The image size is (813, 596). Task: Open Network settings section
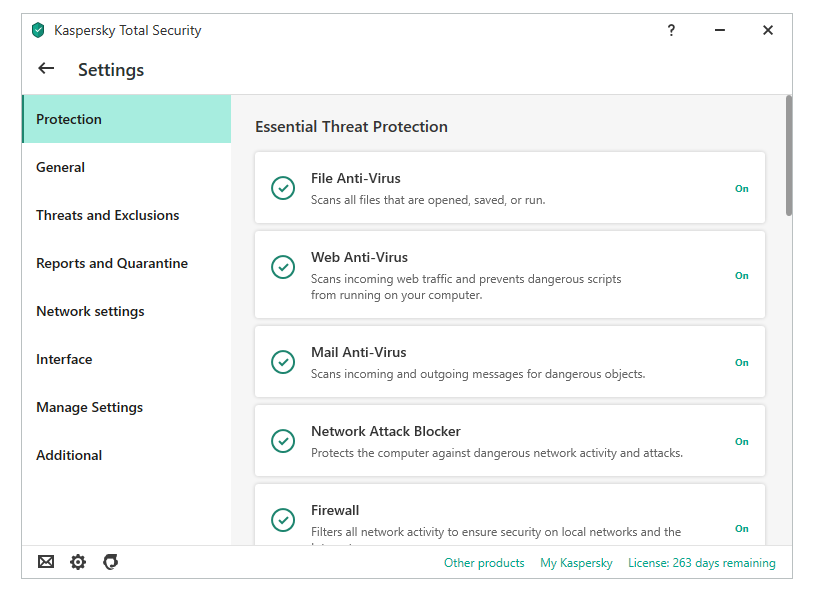(127, 311)
